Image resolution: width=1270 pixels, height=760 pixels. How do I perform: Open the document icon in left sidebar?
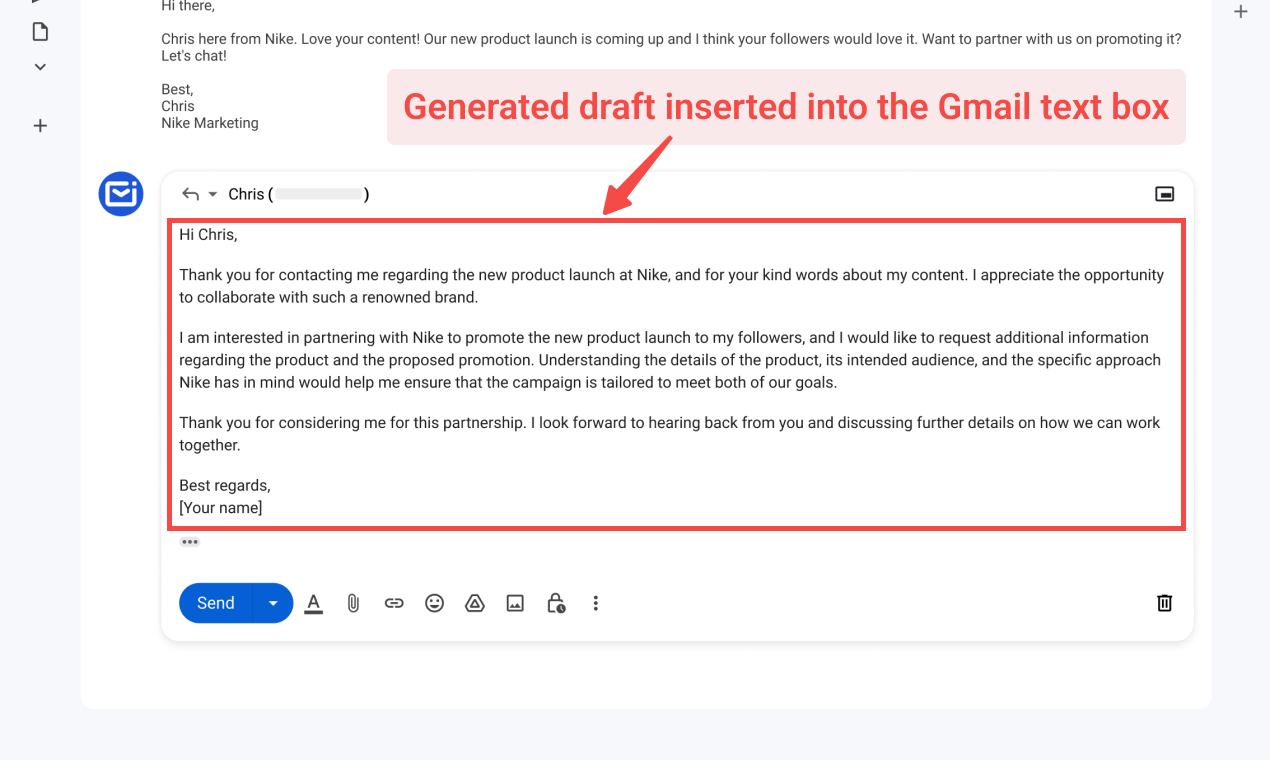[x=40, y=32]
